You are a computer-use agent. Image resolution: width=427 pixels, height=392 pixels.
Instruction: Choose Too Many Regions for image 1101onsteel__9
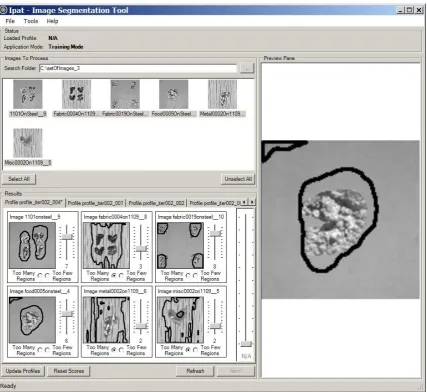coord(40,275)
